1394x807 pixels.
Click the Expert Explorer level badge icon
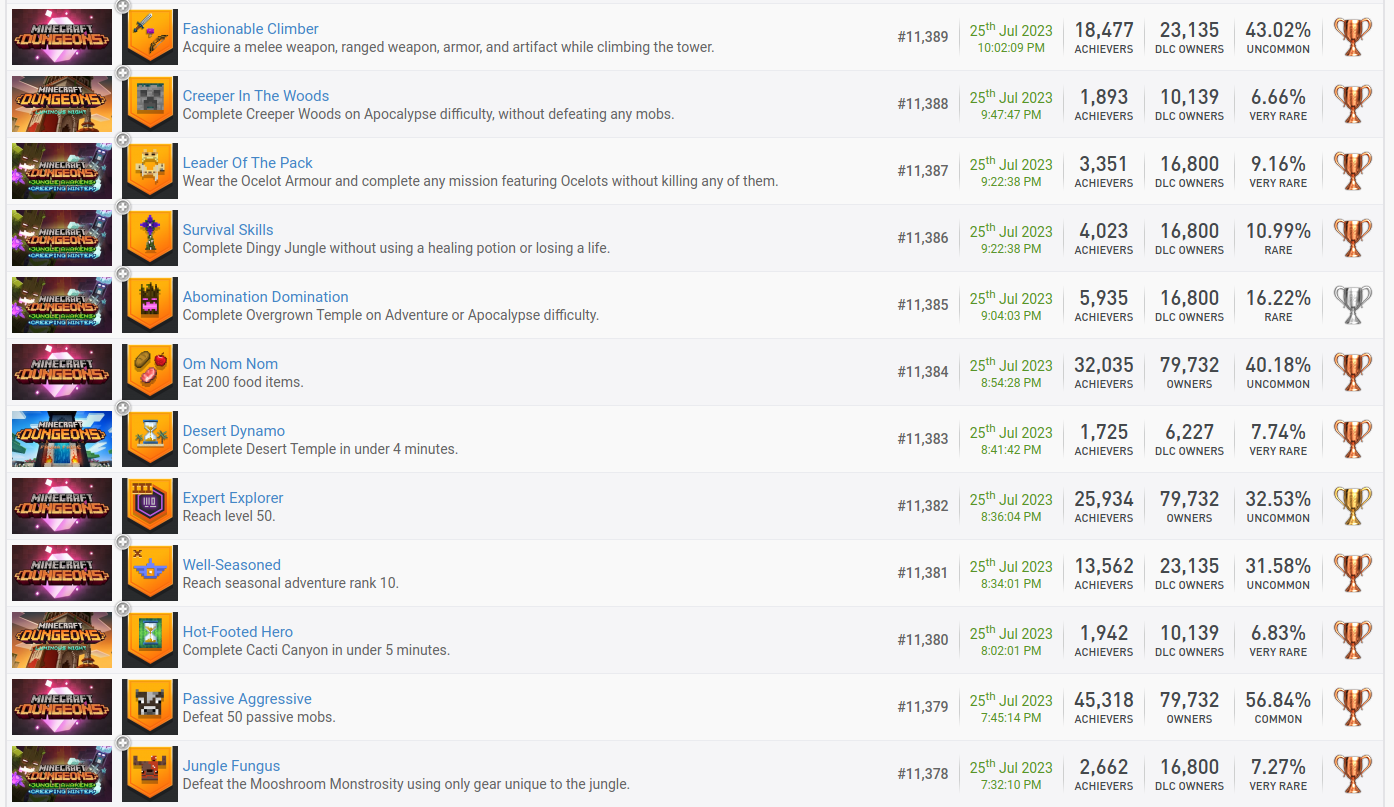[x=150, y=506]
